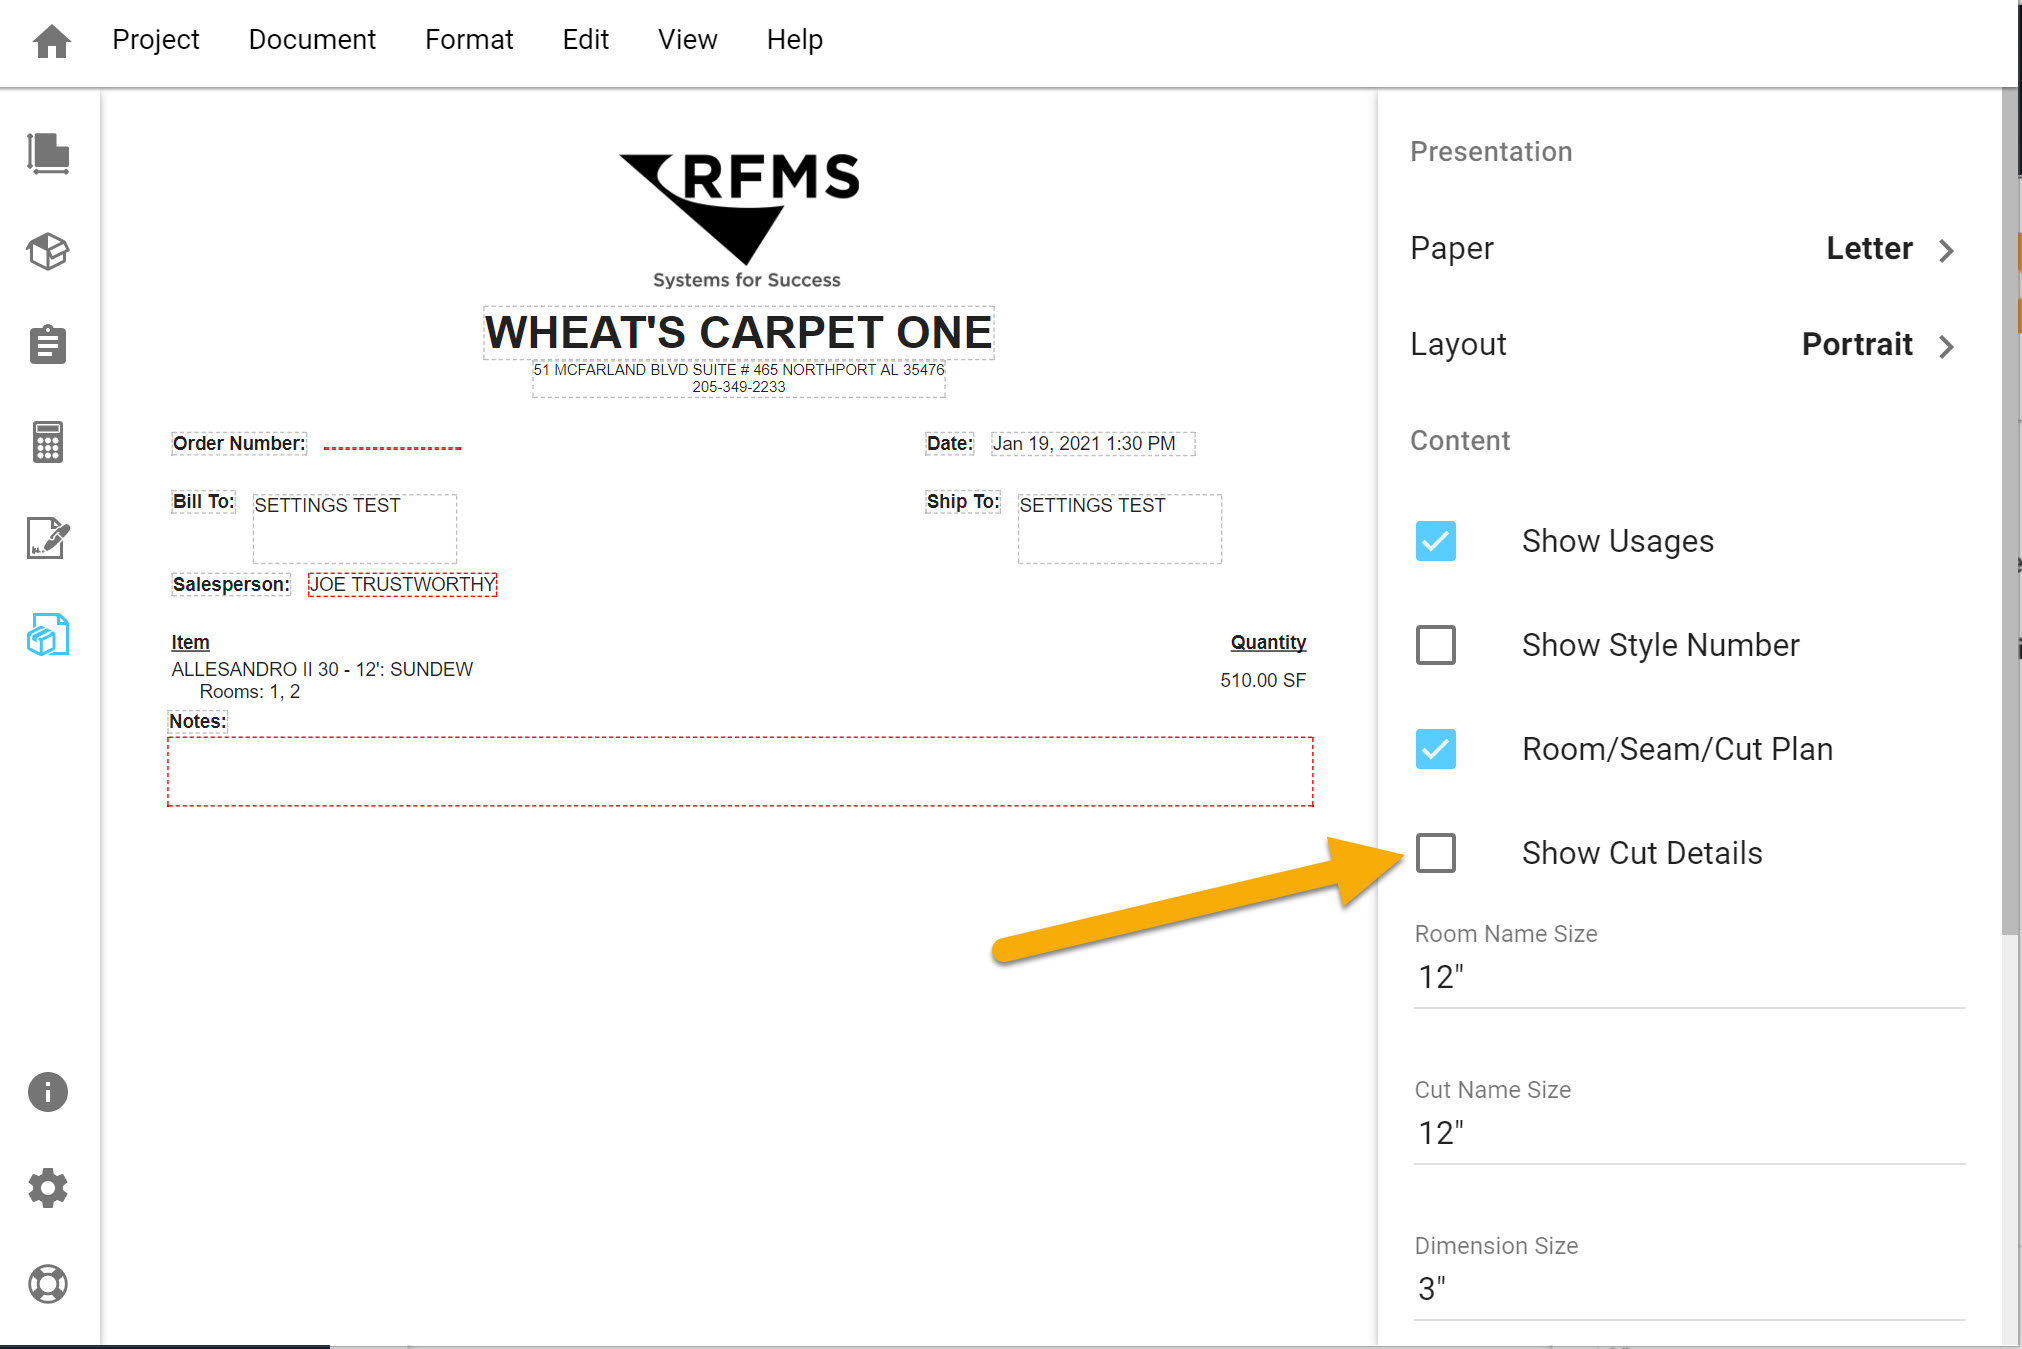
Task: Uncheck Room/Seam/Cut Plan checkbox
Action: [x=1436, y=749]
